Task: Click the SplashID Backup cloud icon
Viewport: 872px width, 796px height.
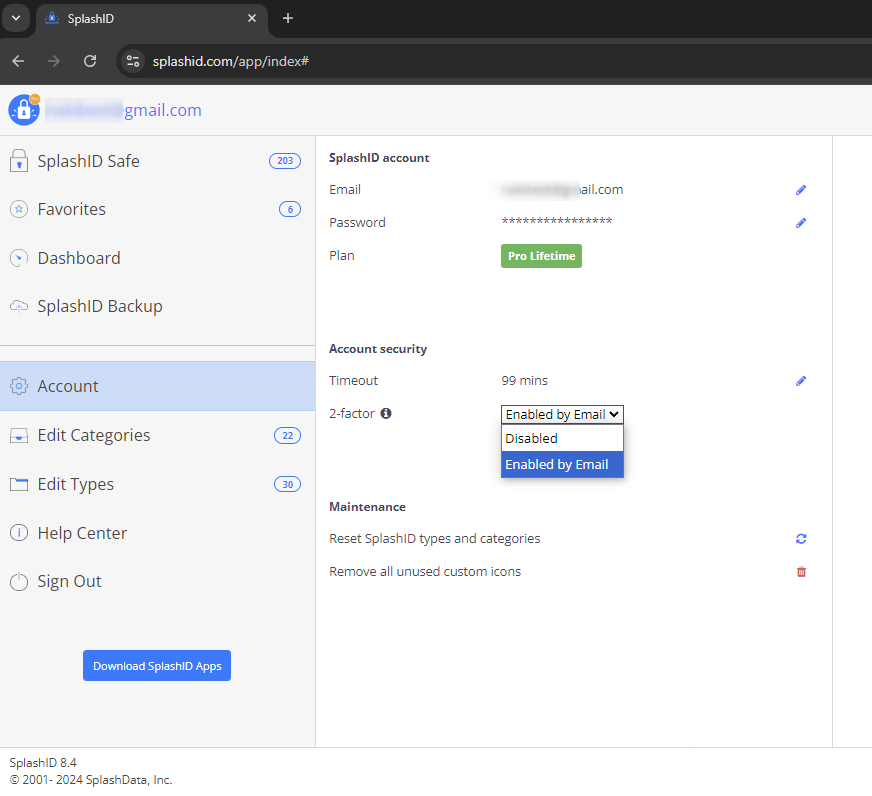Action: pyautogui.click(x=19, y=306)
